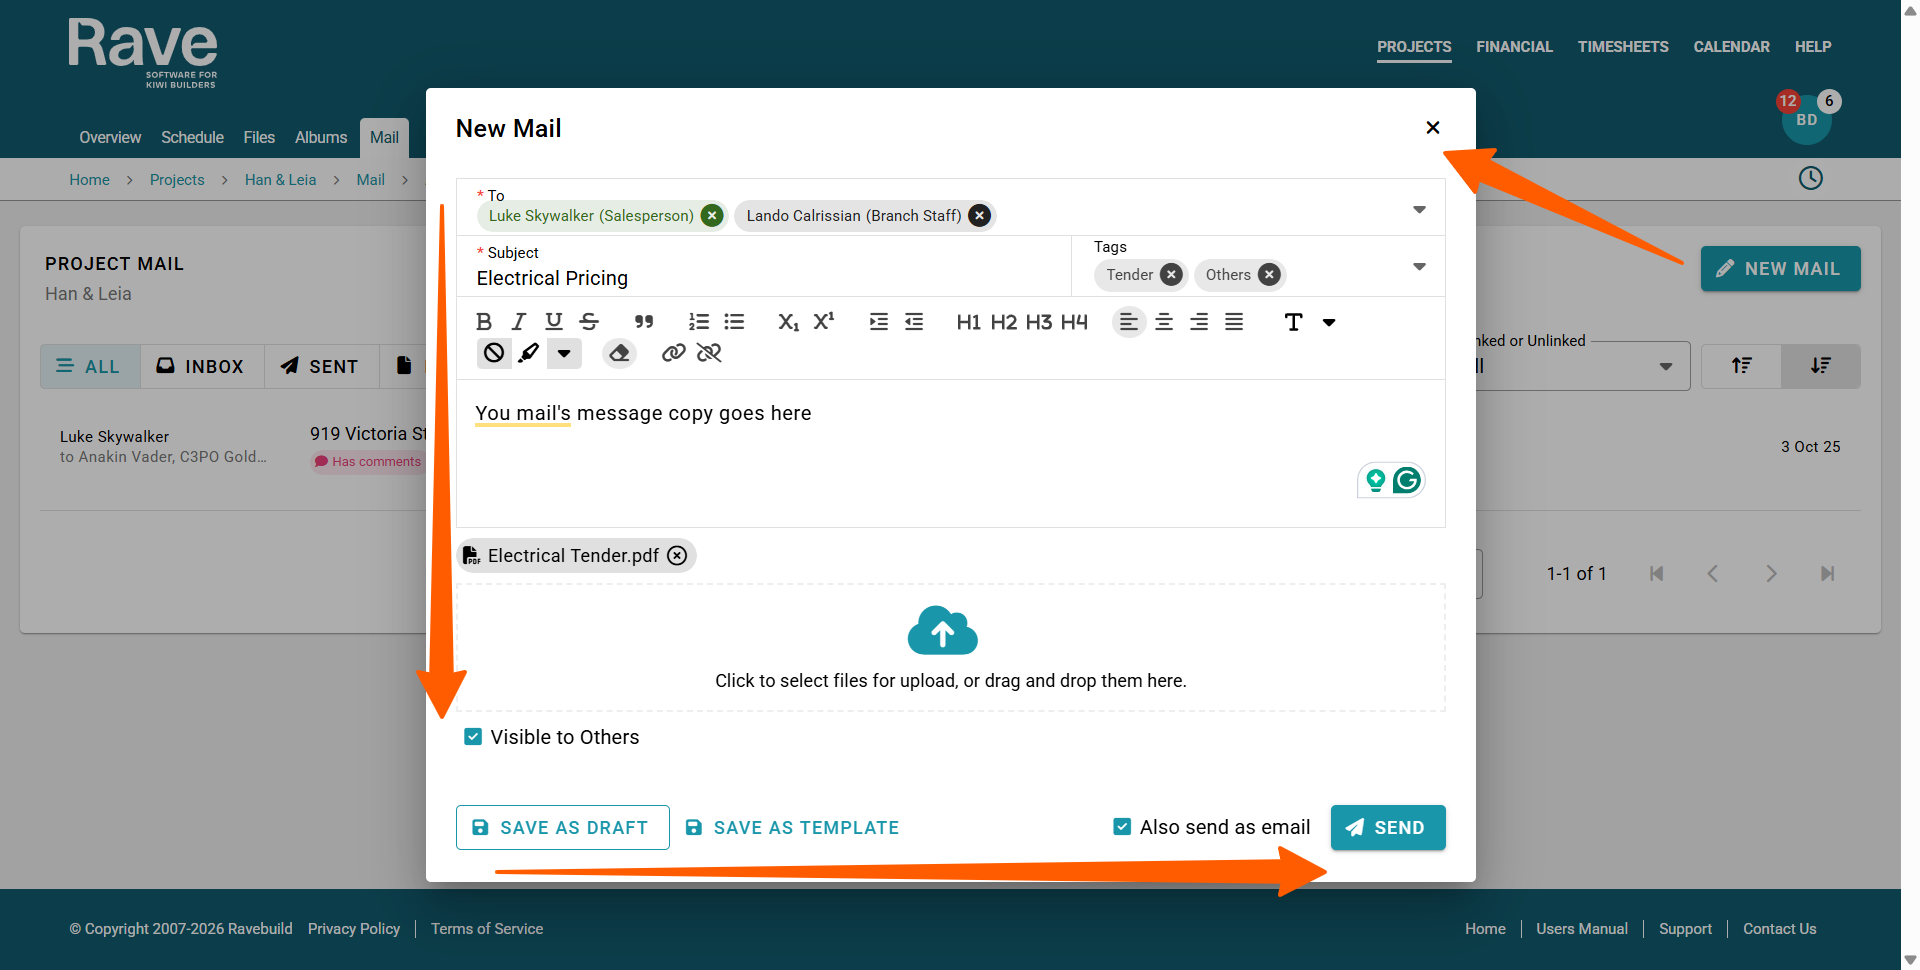Uncheck the Visible to Others checkbox
This screenshot has width=1920, height=970.
(473, 737)
